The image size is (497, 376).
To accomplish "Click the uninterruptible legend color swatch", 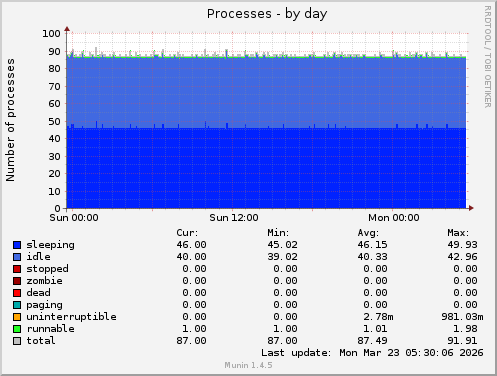I will tap(17, 317).
